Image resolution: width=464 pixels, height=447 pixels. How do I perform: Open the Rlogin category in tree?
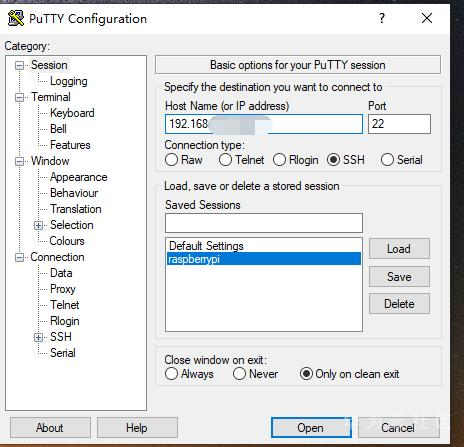coord(65,321)
